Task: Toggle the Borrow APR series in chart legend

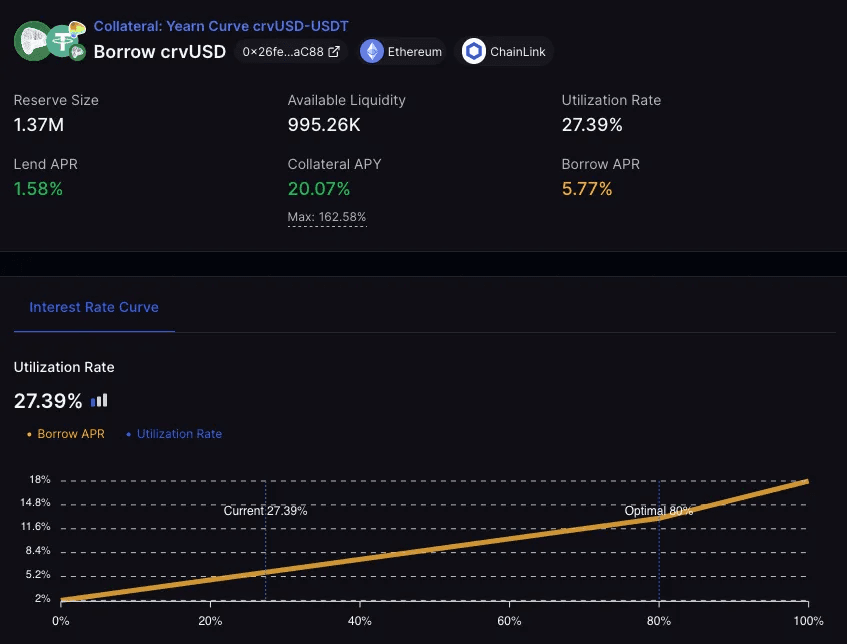Action: coord(66,434)
